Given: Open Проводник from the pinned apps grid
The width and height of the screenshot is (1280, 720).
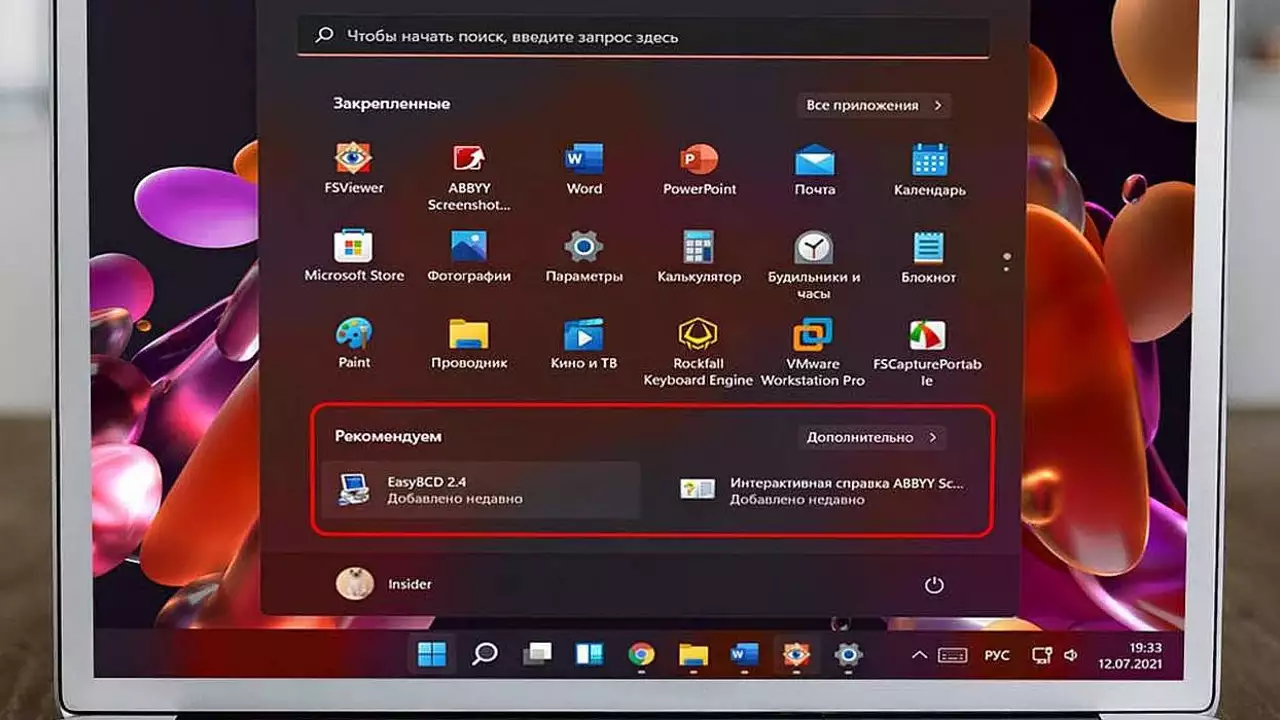Looking at the screenshot, I should click(x=469, y=343).
